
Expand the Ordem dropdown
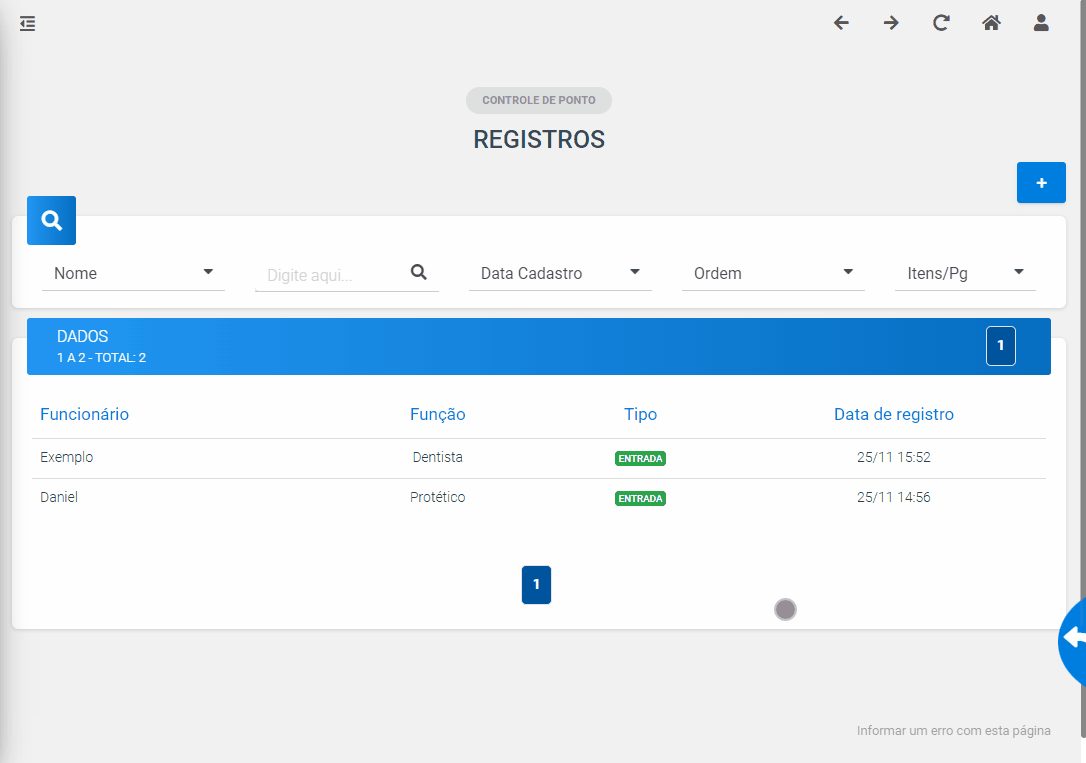click(774, 273)
